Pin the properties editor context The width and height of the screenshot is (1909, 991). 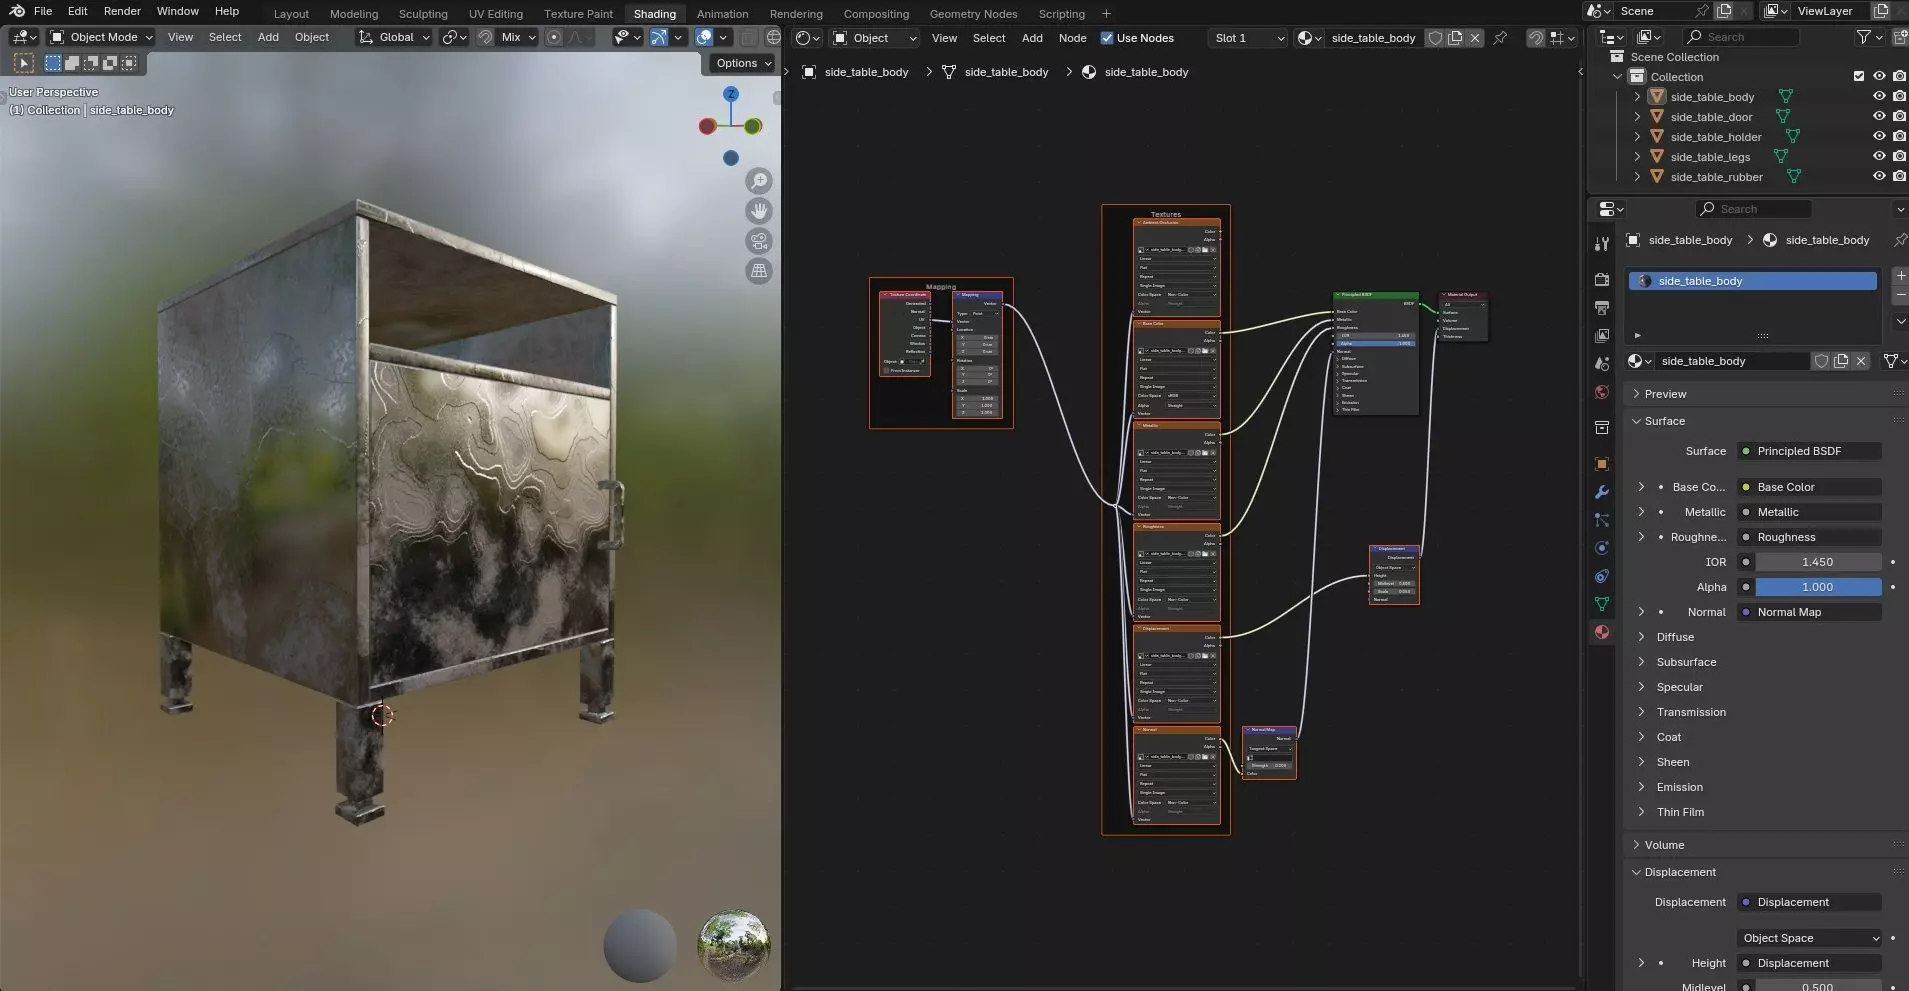(1899, 240)
